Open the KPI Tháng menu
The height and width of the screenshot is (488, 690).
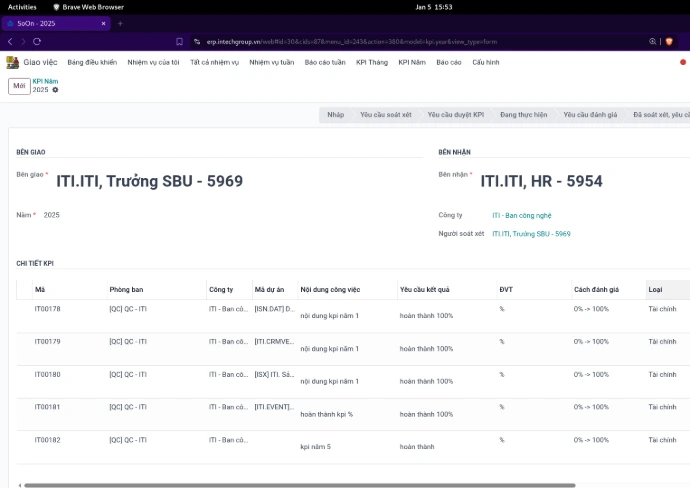(x=371, y=62)
